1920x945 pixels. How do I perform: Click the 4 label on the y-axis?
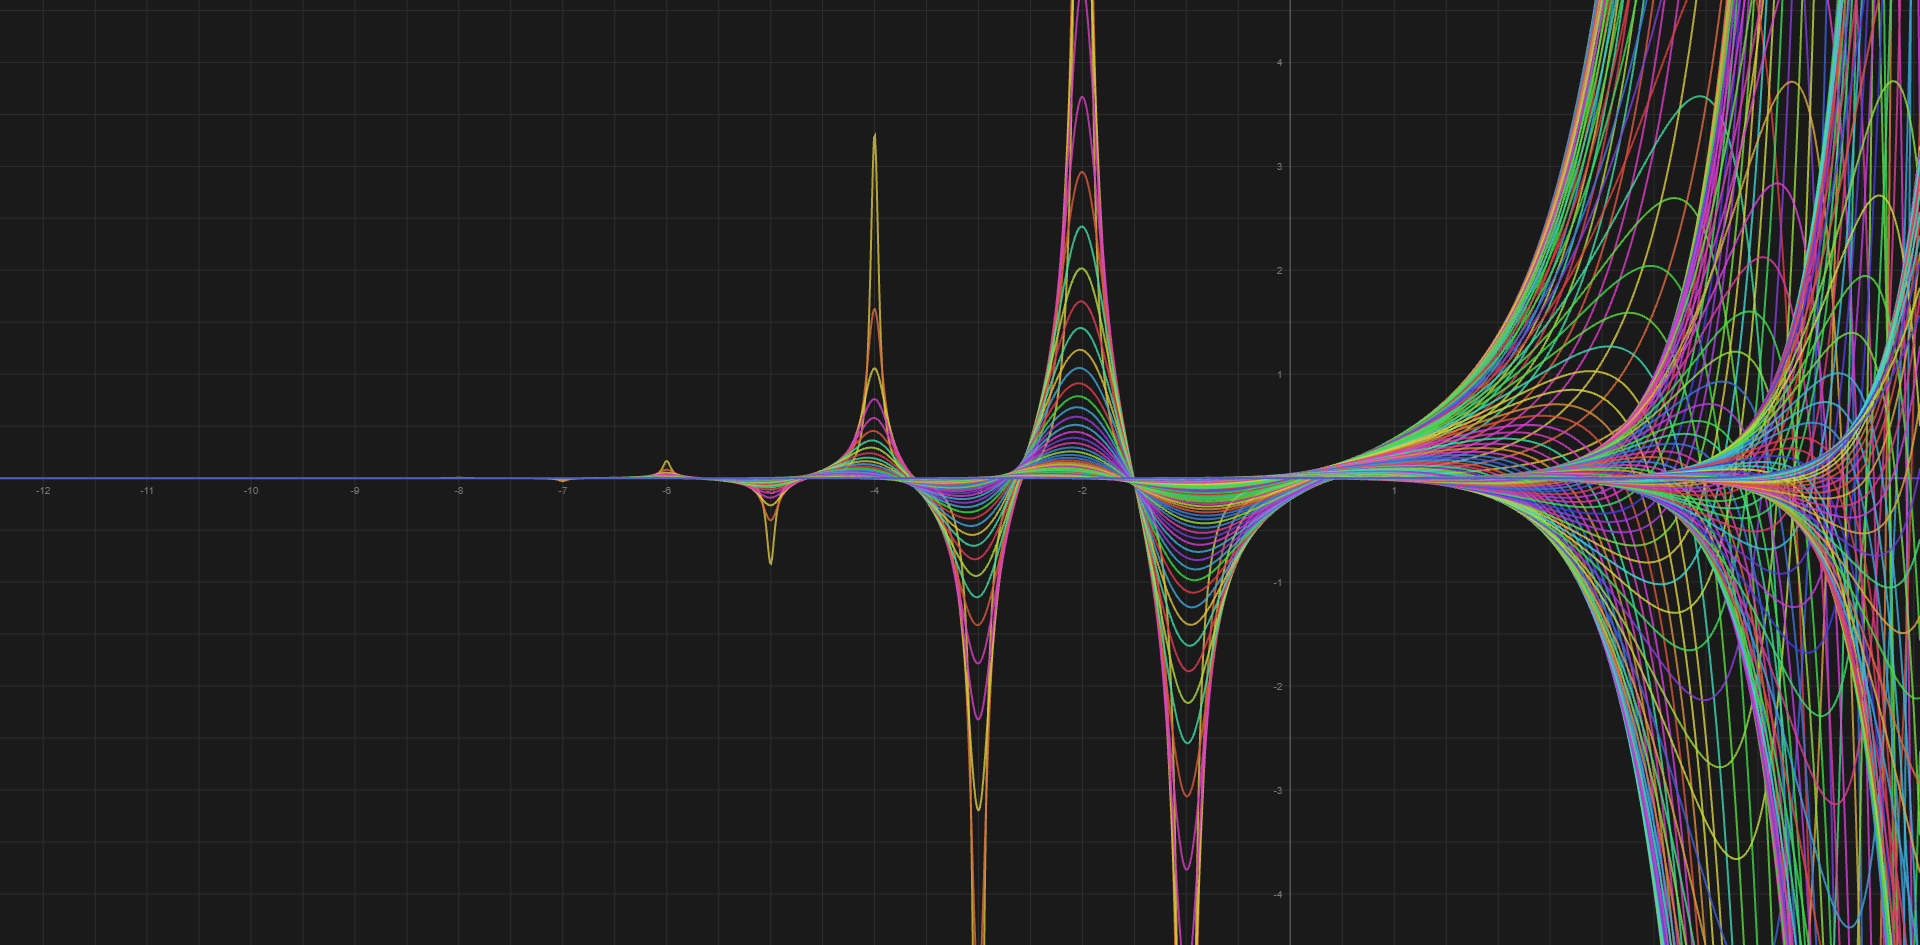pyautogui.click(x=1279, y=63)
